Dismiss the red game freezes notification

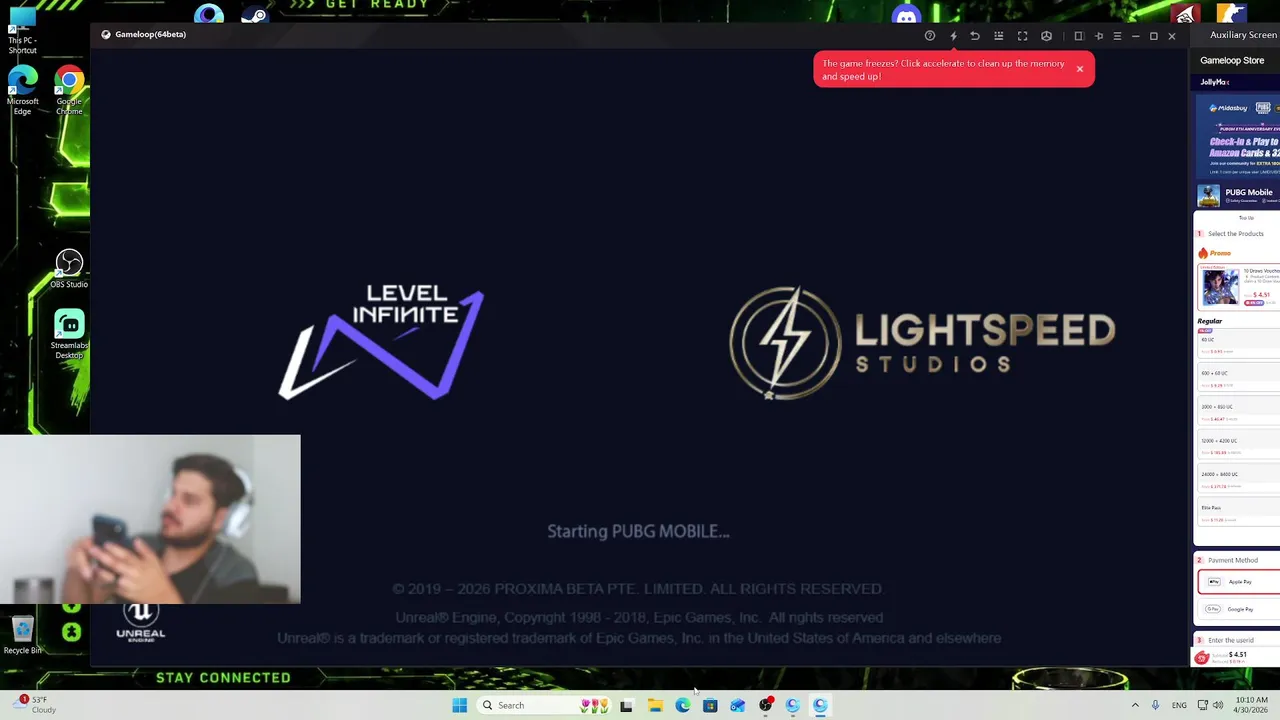pyautogui.click(x=1080, y=69)
